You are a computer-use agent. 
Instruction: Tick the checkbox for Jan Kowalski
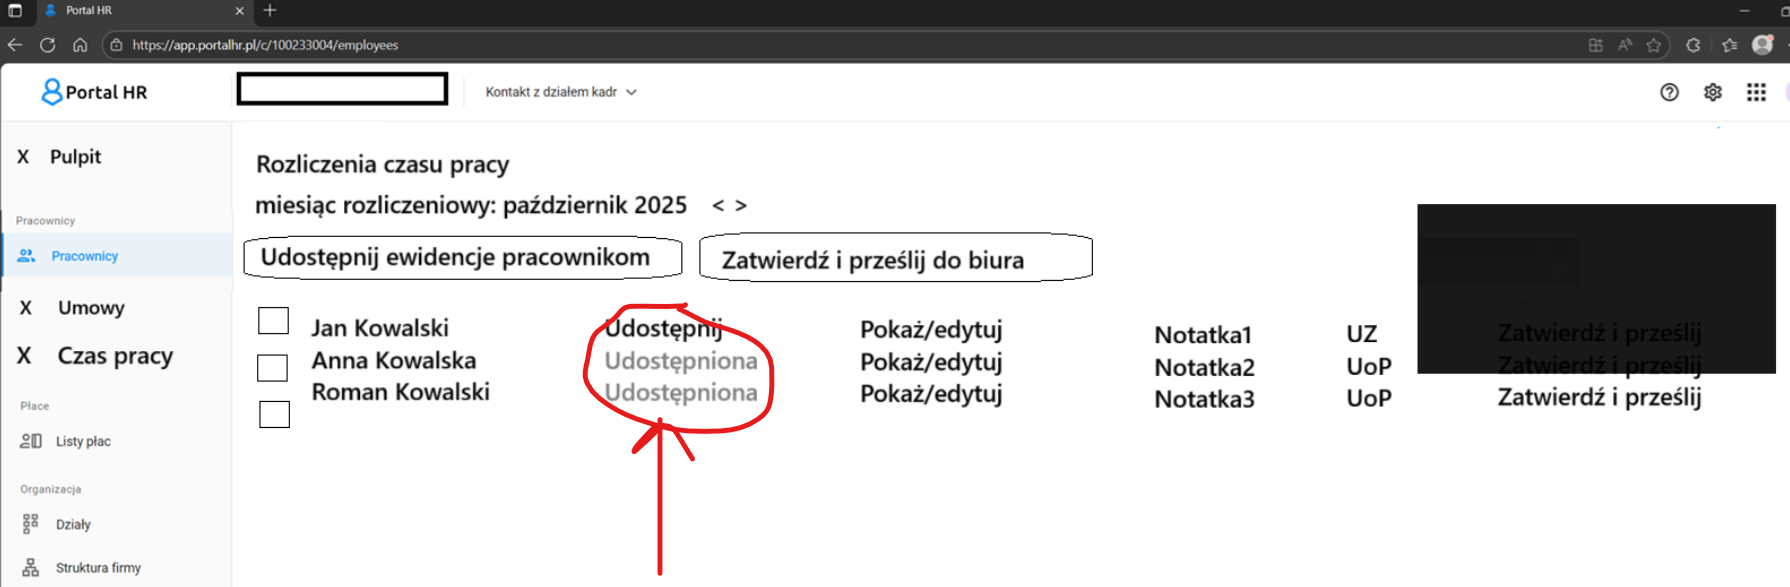273,321
